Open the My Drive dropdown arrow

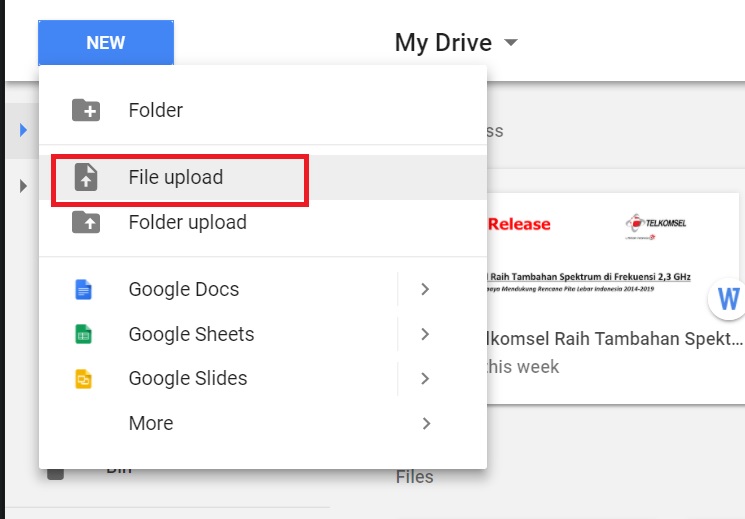511,42
